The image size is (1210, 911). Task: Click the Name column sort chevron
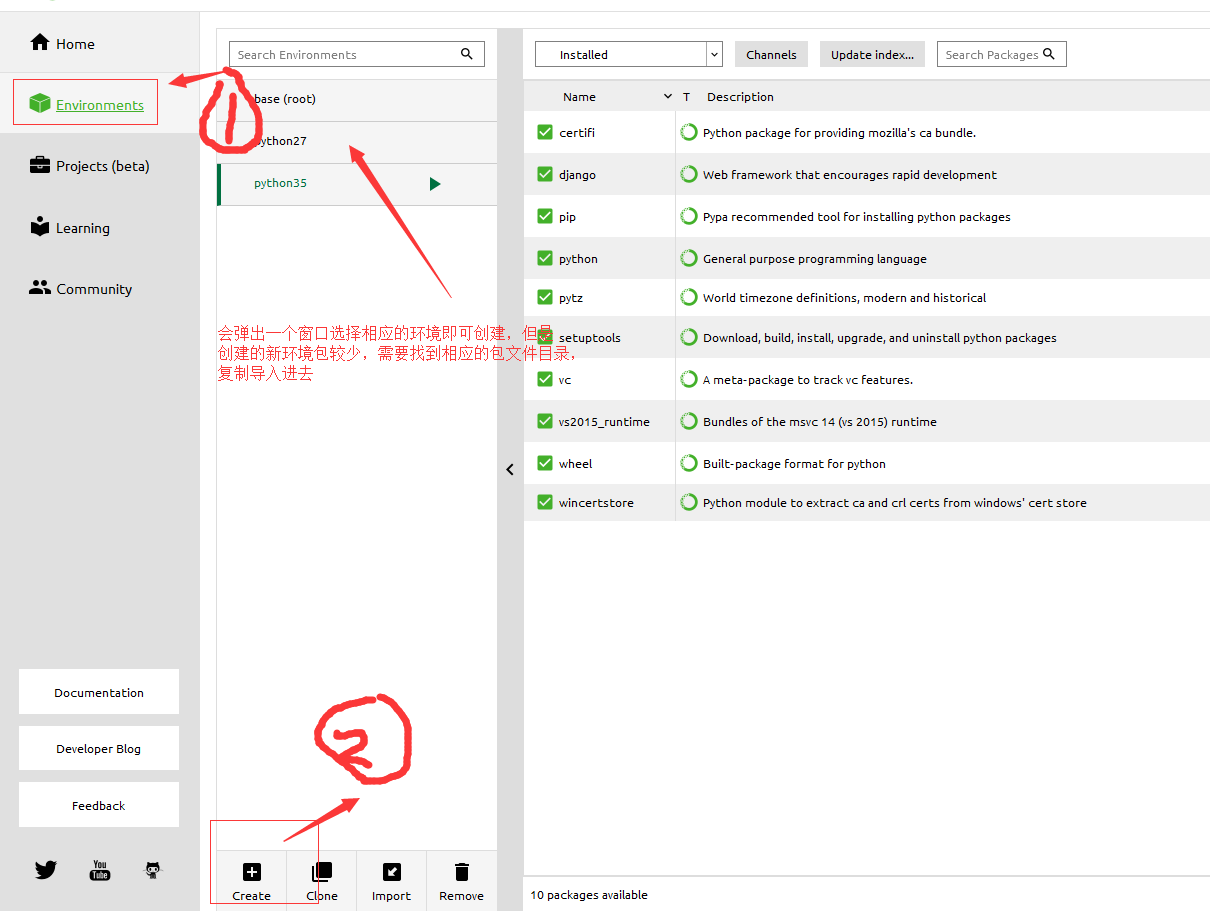point(668,97)
